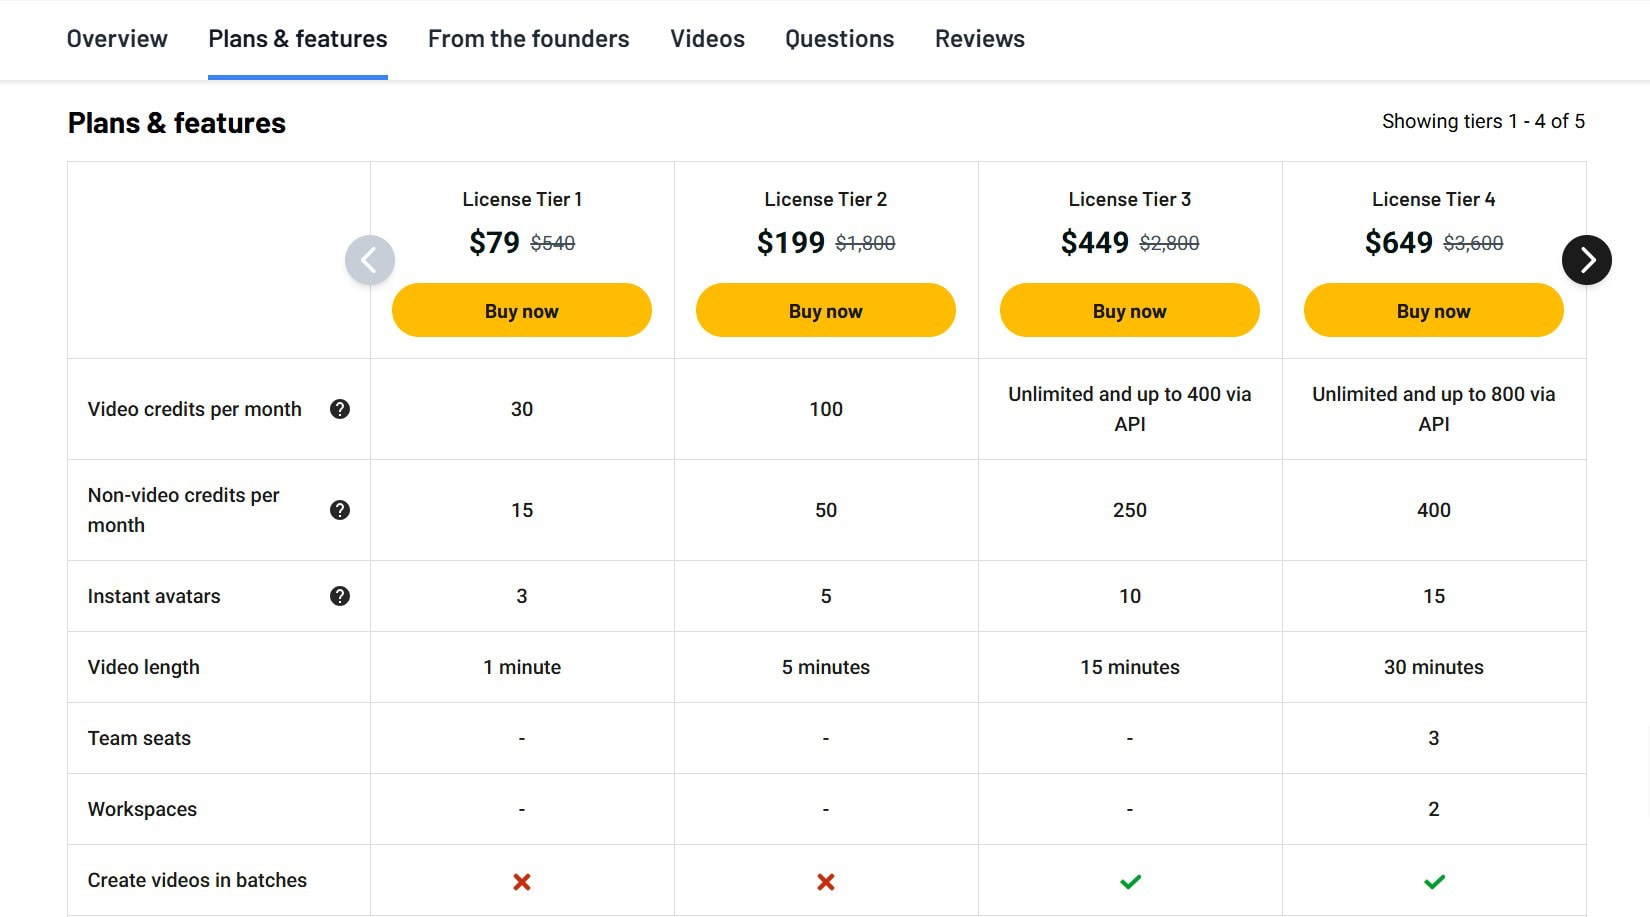Click red X under License Tier 2 batches
The image size is (1650, 917).
(826, 882)
